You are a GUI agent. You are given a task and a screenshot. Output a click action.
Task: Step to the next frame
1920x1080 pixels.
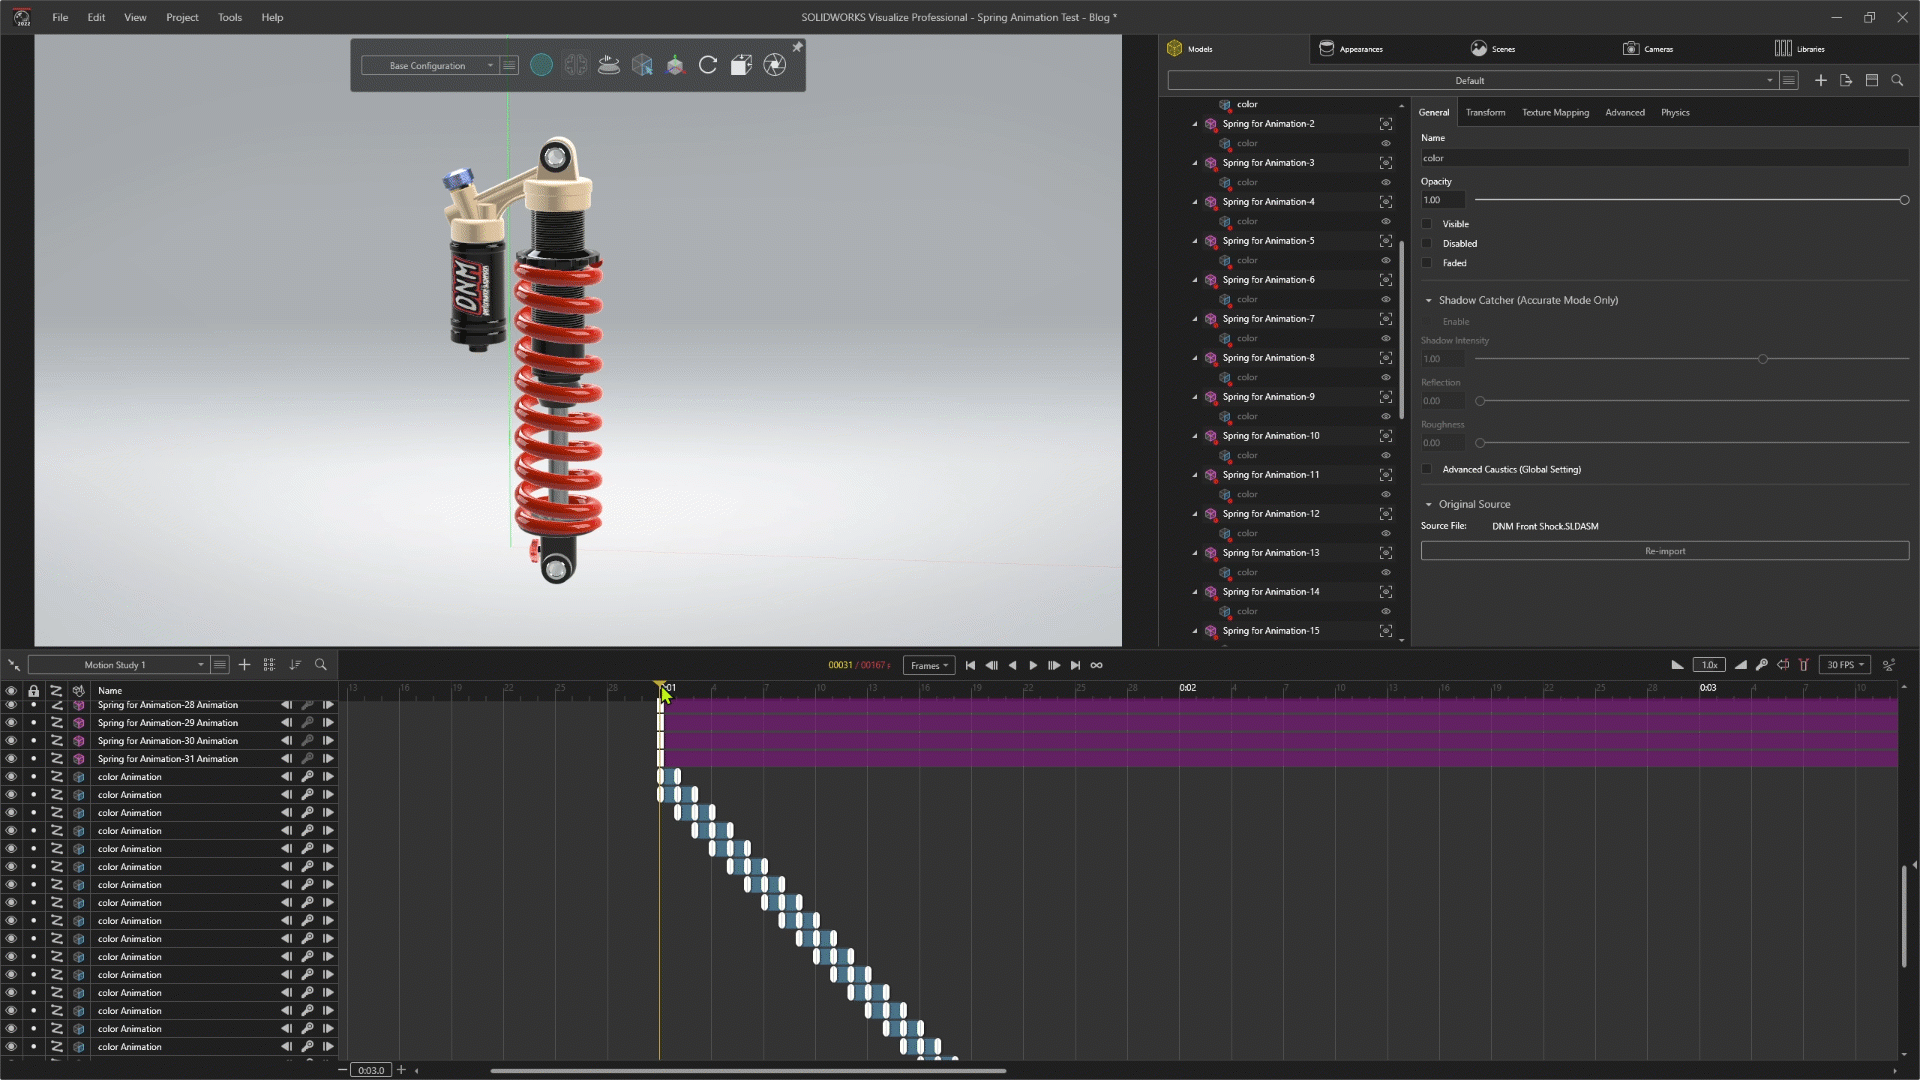[1054, 665]
